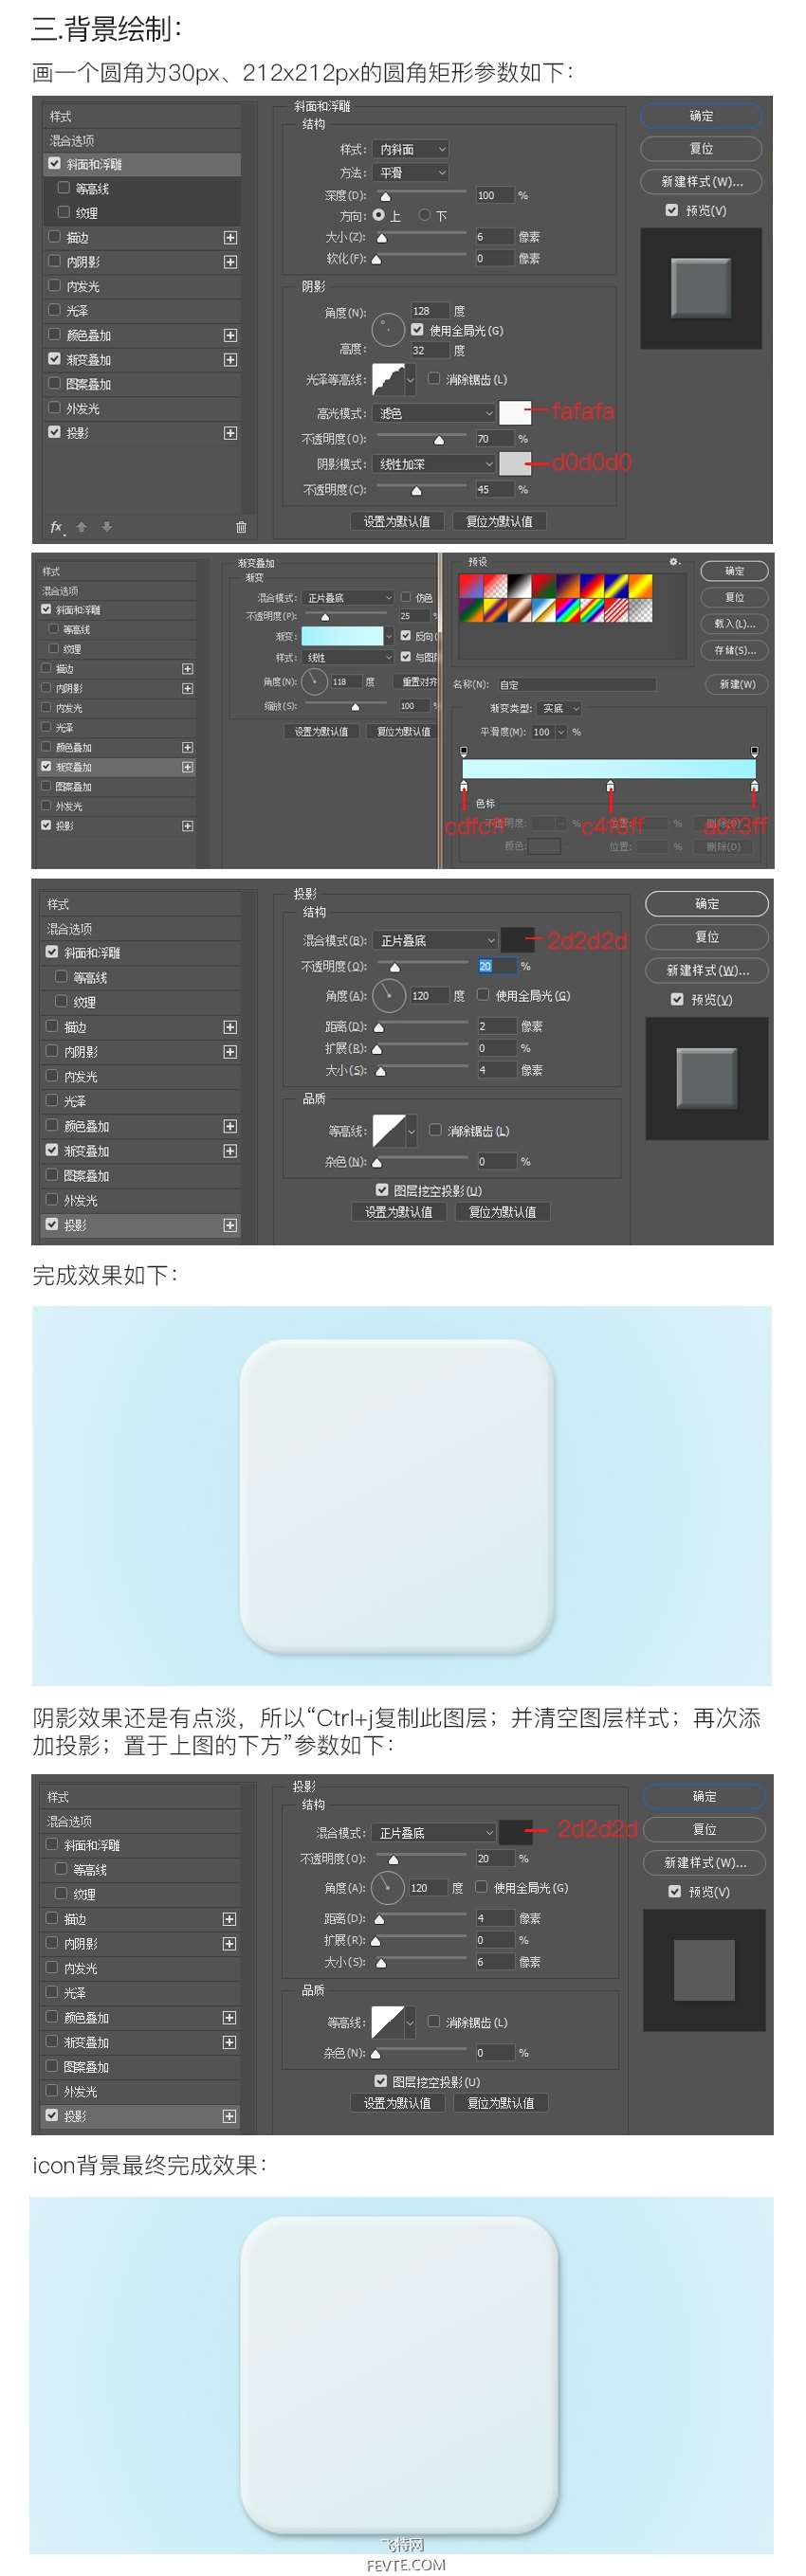Click the 载入(L)... button
Screen dimensions: 806x2576
pyautogui.click(x=734, y=624)
